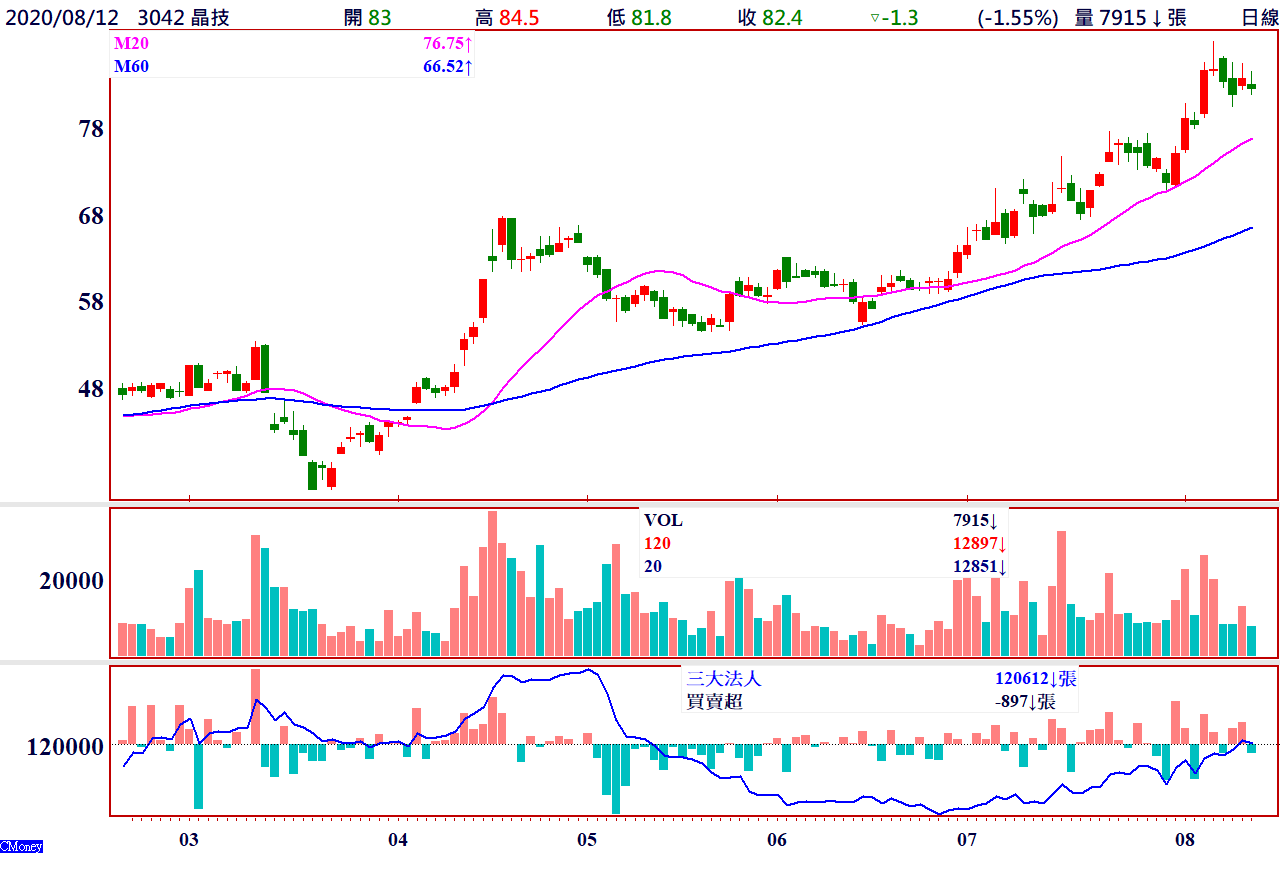The height and width of the screenshot is (874, 1280).
Task: Click the M60 value 66.52
Action: click(x=448, y=67)
